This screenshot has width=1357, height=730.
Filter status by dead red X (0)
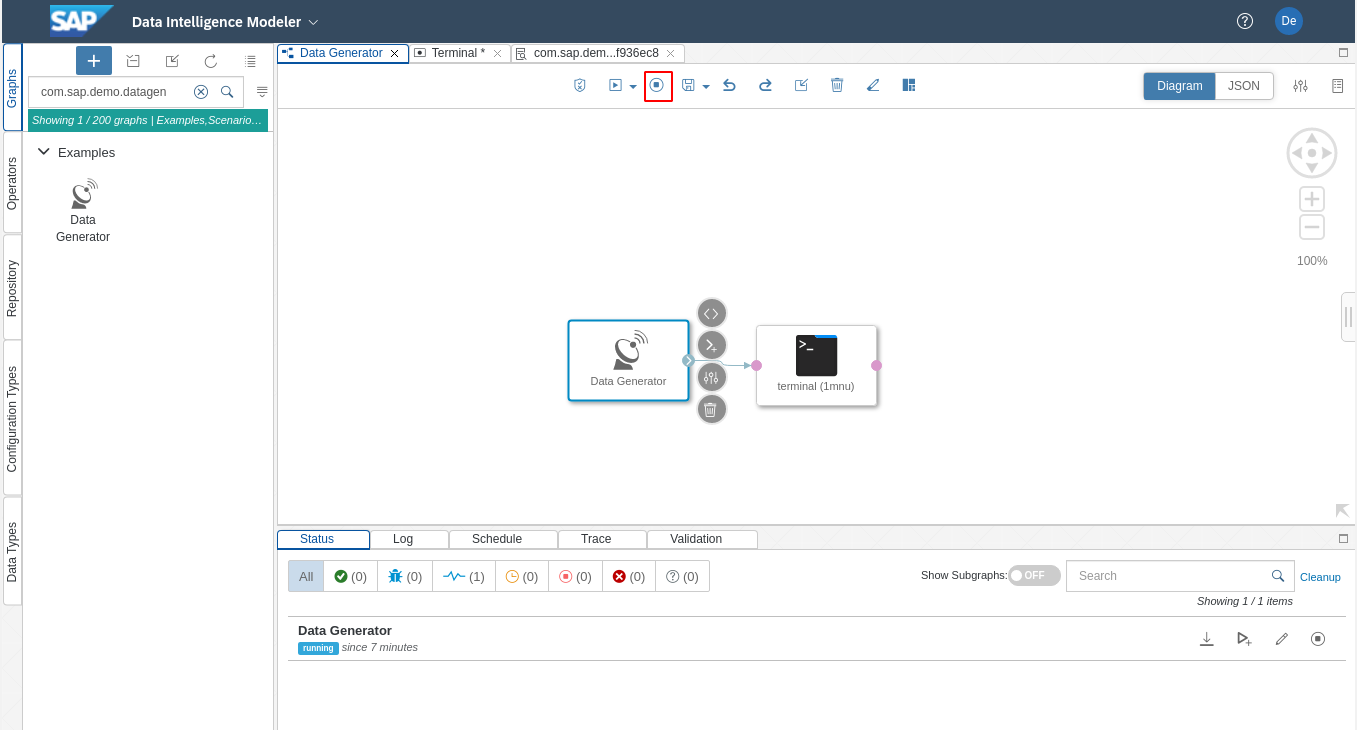pos(629,576)
